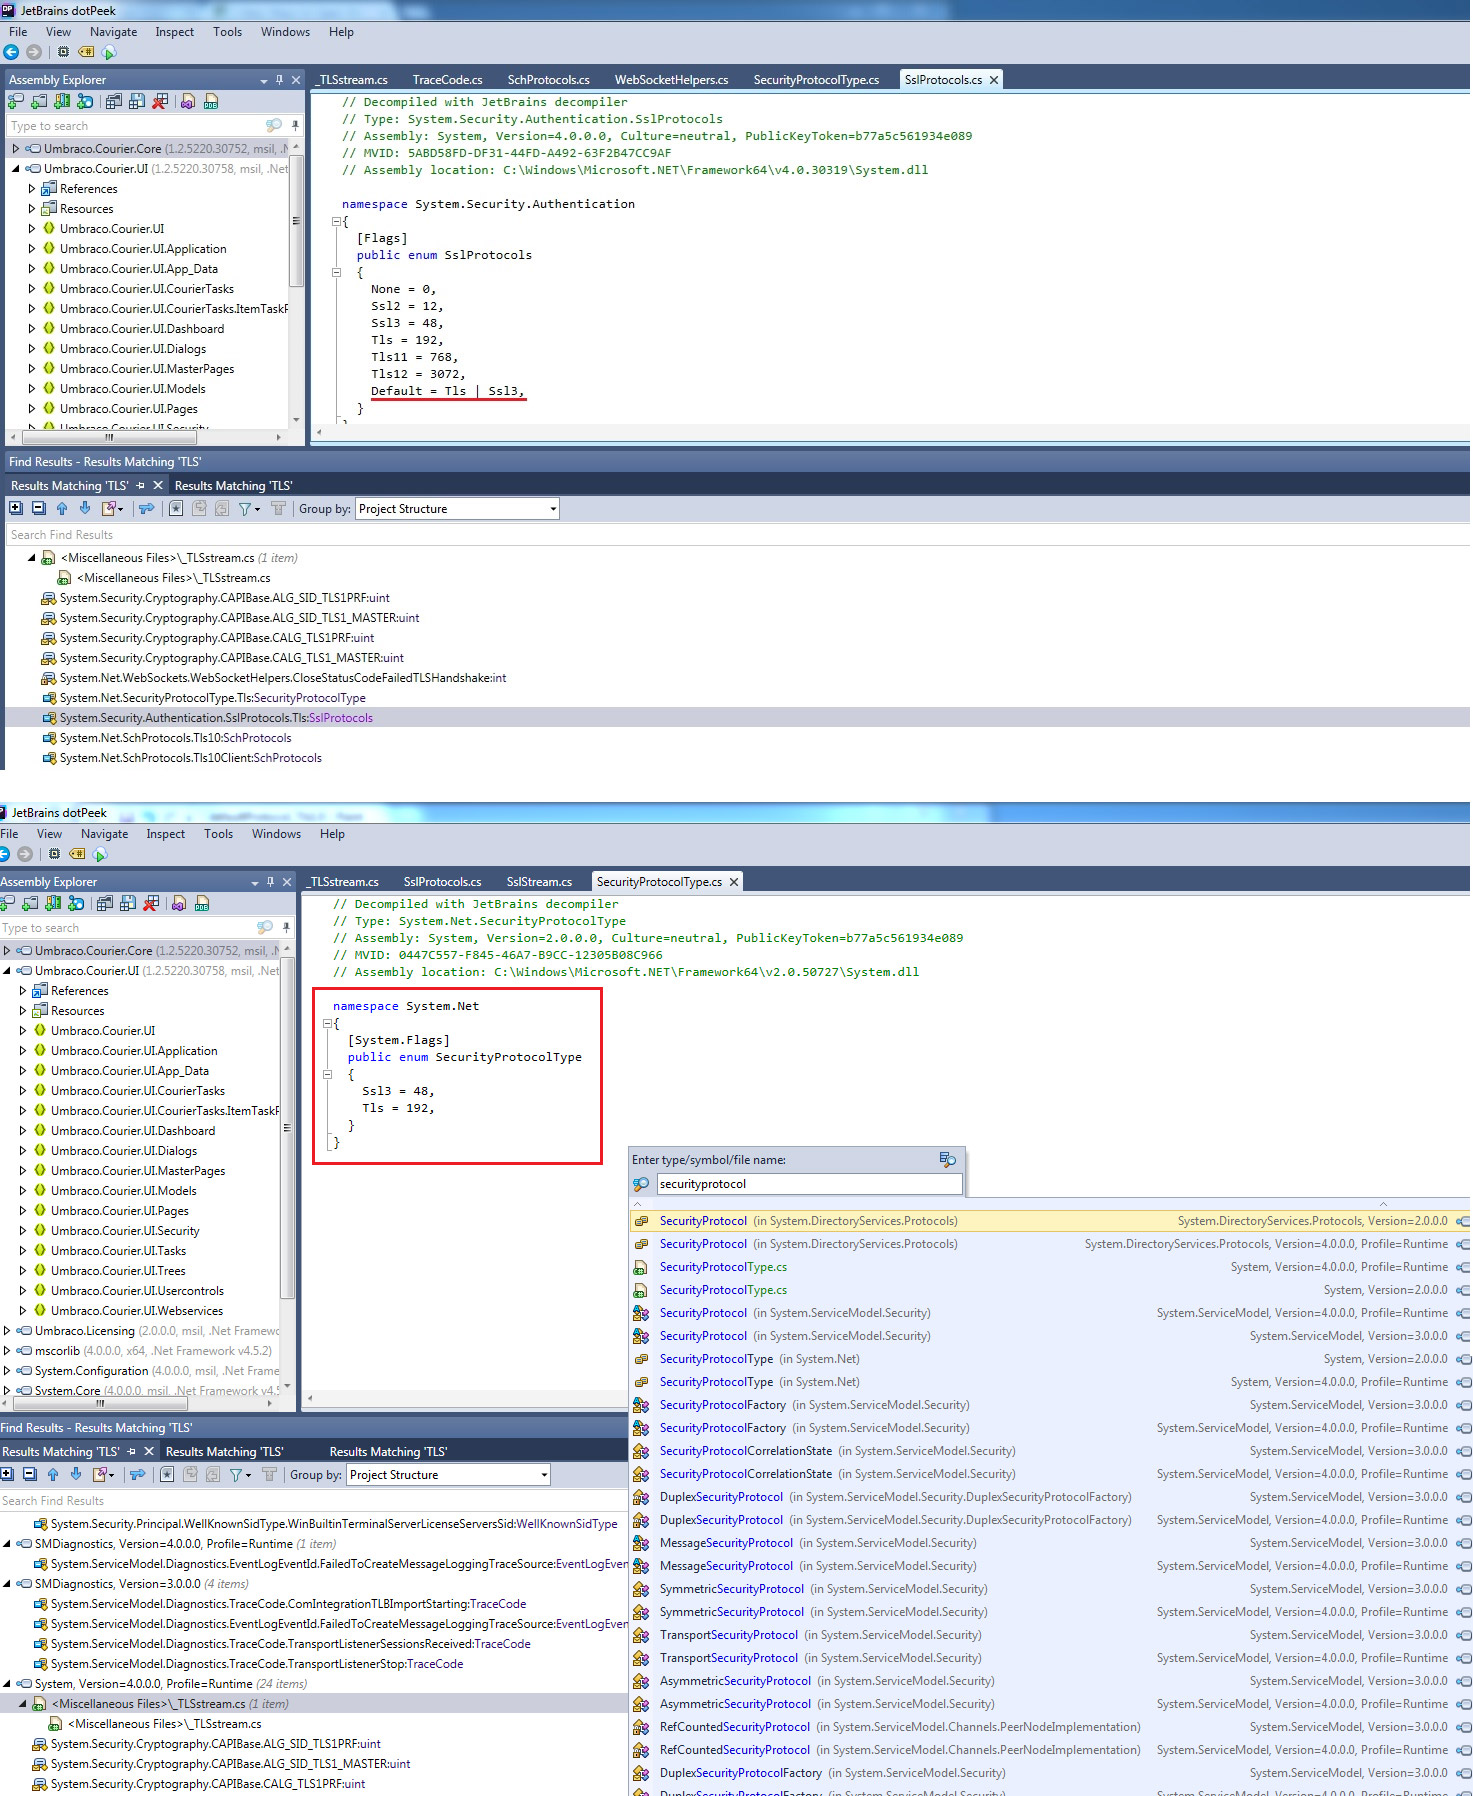The image size is (1473, 1796).
Task: Toggle pin inside bottom Type to search box
Action: tap(285, 928)
